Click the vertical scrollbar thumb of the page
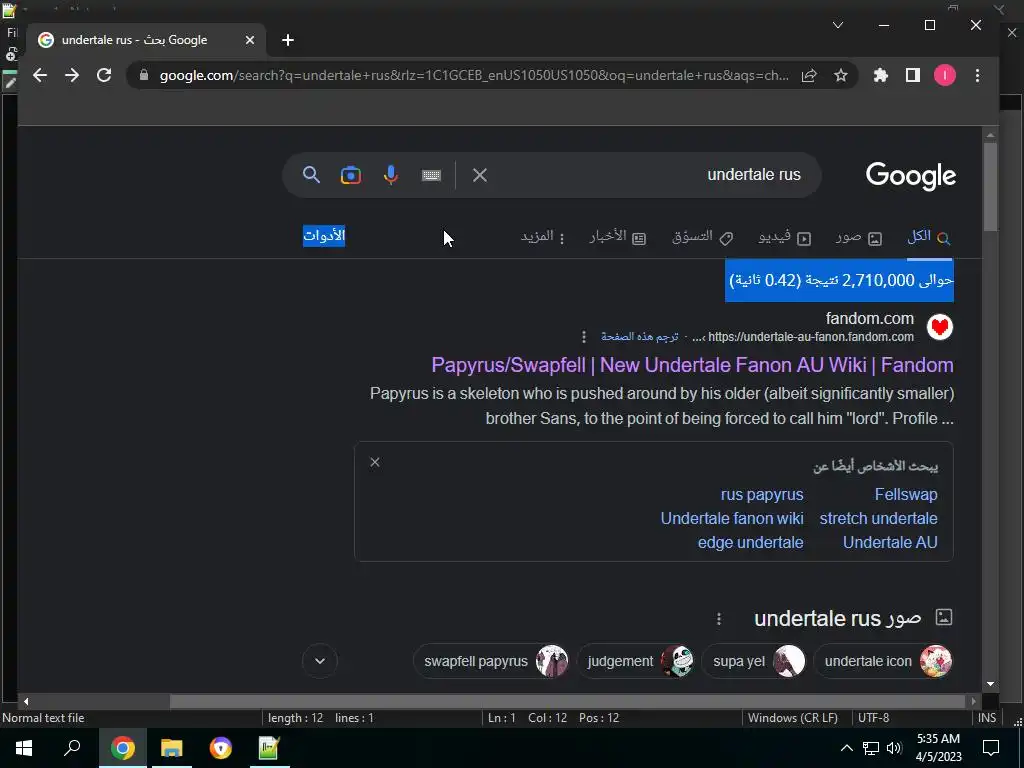 [x=991, y=186]
